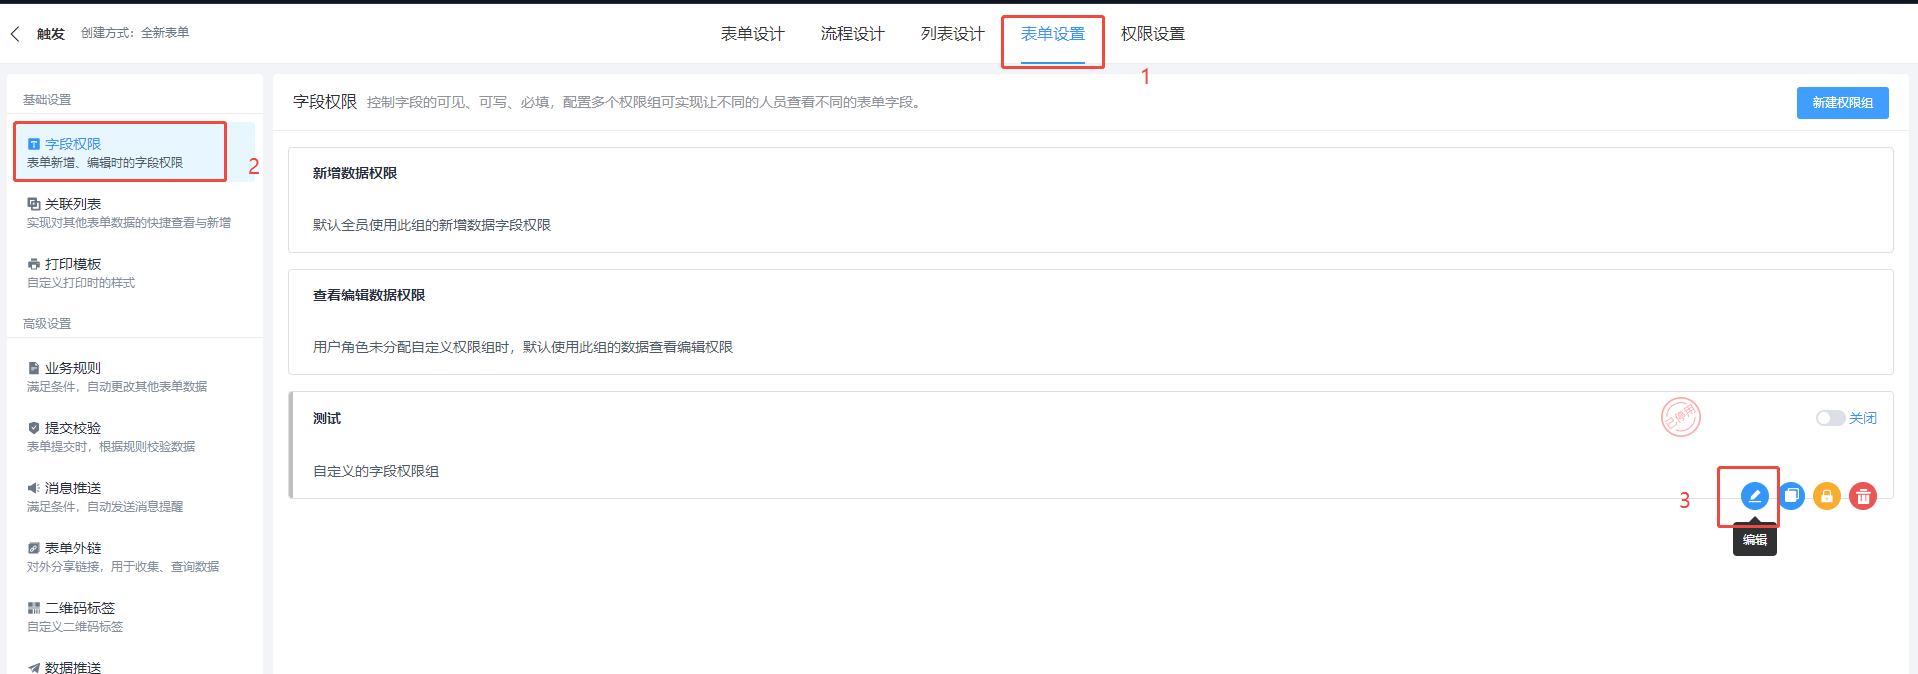This screenshot has height=674, width=1918.
Task: Click the 自定义的字段权限组 description text
Action: pos(376,471)
